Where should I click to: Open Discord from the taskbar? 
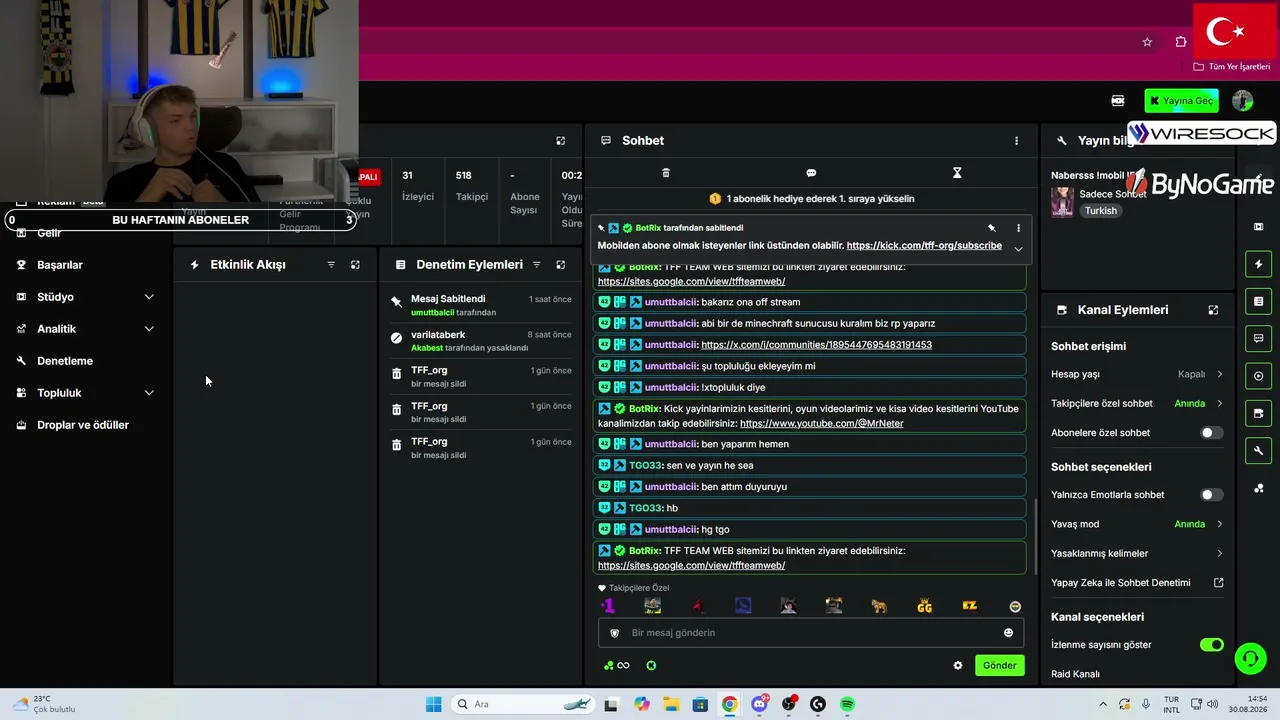click(759, 704)
